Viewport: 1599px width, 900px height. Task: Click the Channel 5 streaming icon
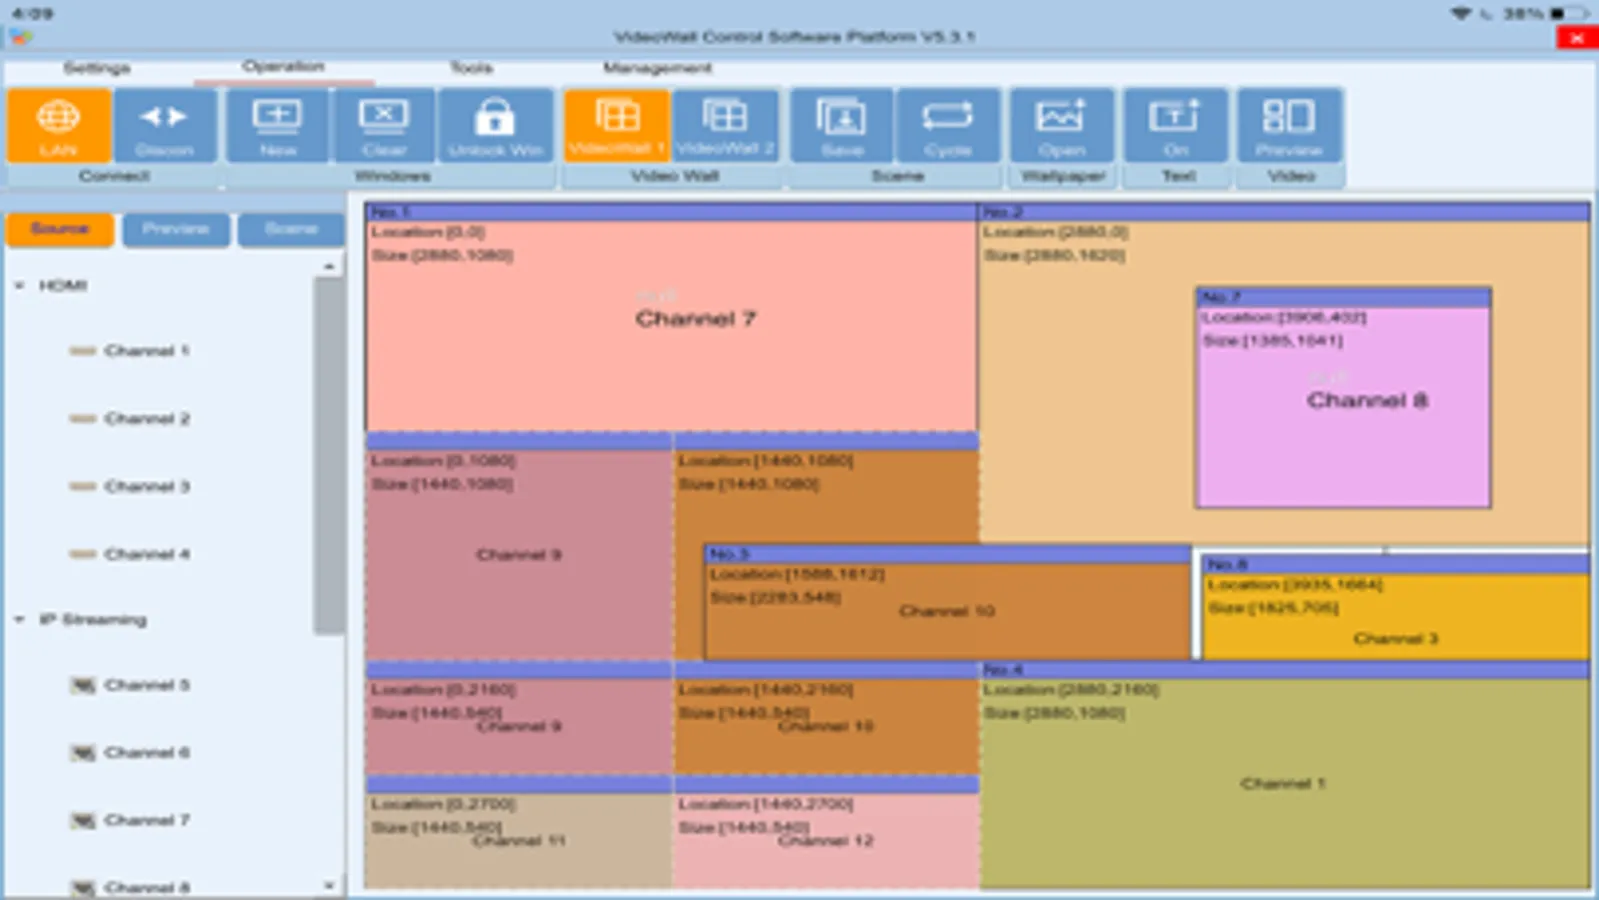point(83,685)
